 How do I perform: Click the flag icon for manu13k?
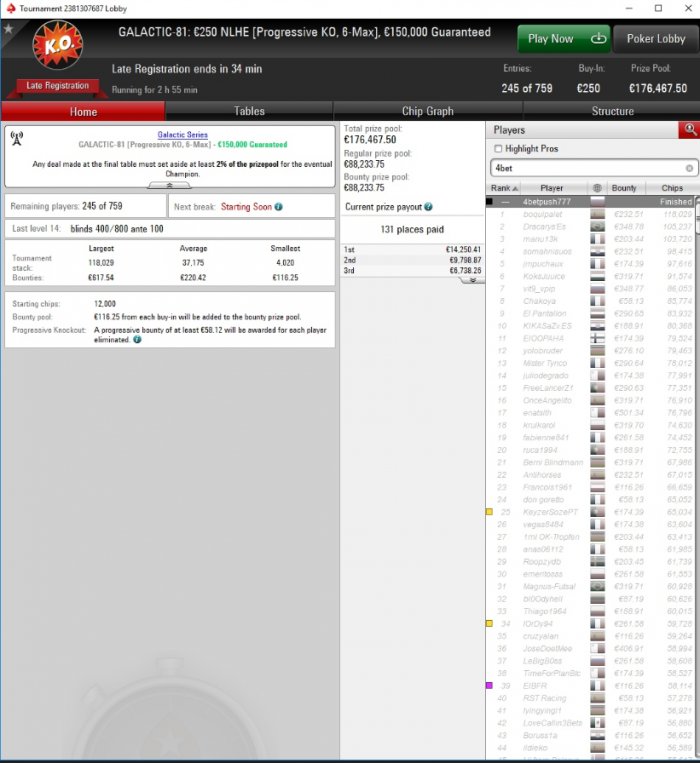[597, 239]
